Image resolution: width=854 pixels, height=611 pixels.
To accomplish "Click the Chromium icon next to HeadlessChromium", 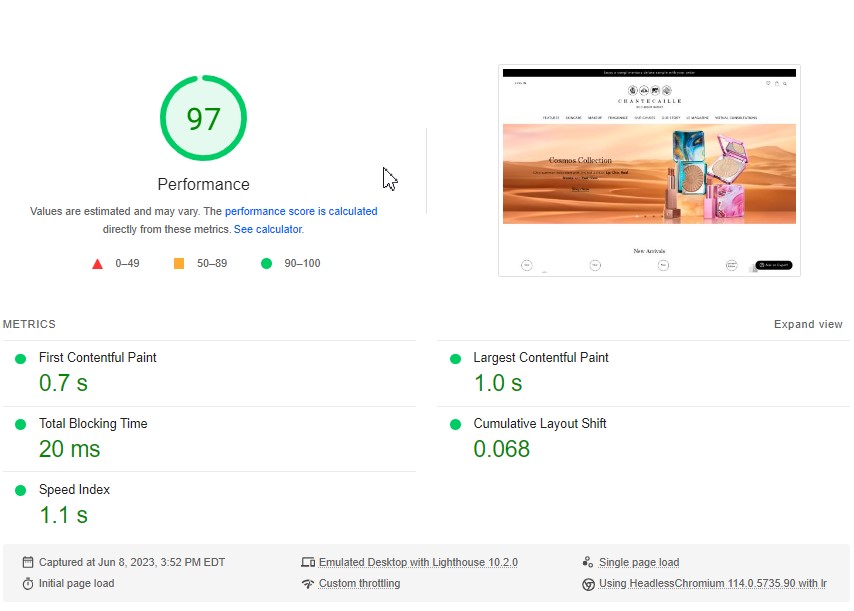I will (589, 583).
